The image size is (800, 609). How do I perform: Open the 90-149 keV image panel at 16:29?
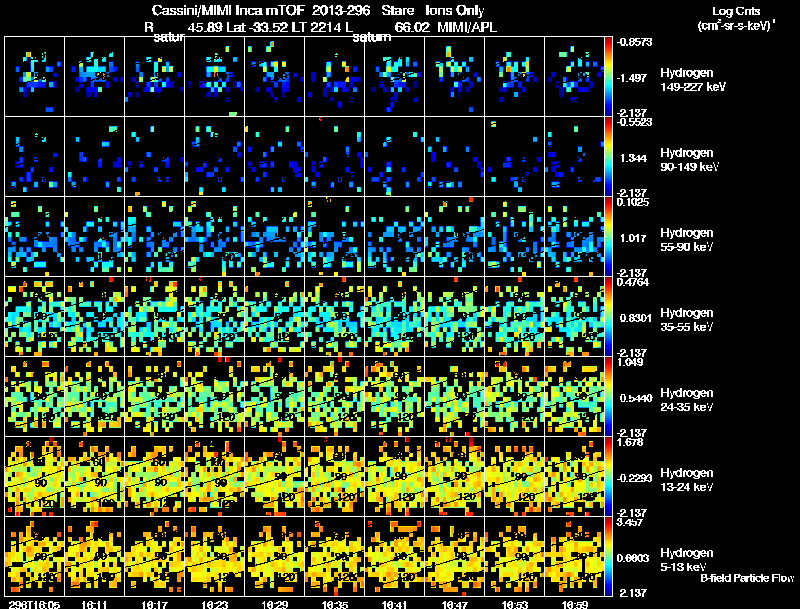coord(274,157)
